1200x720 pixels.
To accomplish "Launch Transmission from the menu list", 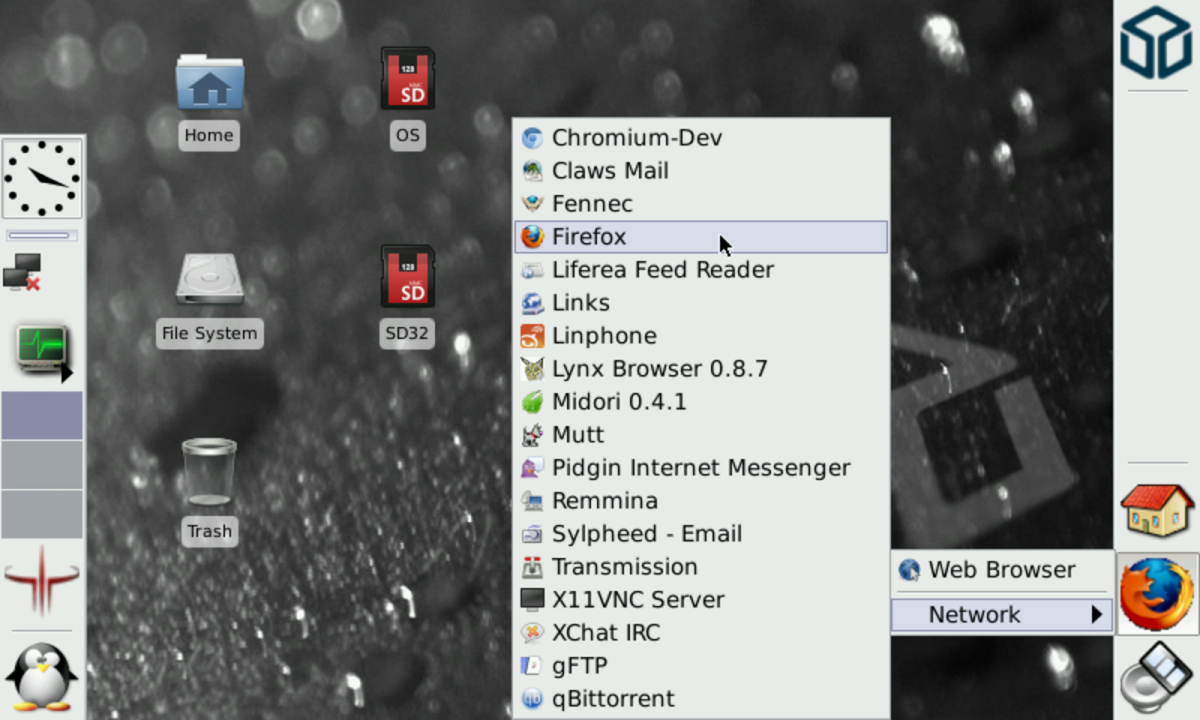I will coord(624,567).
